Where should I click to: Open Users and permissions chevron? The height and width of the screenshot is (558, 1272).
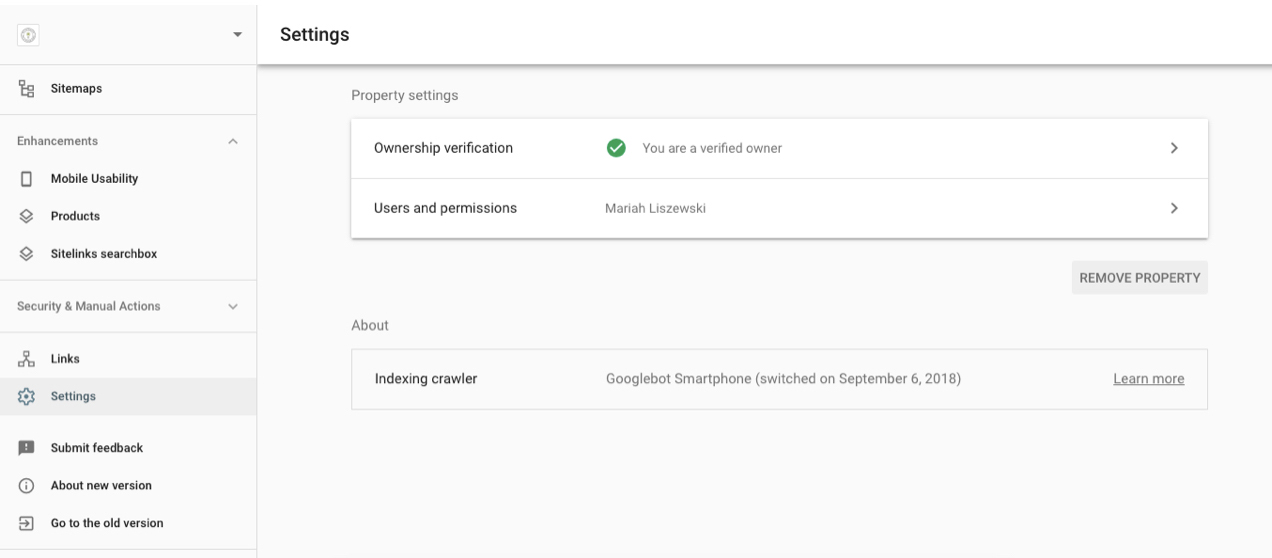click(1174, 208)
